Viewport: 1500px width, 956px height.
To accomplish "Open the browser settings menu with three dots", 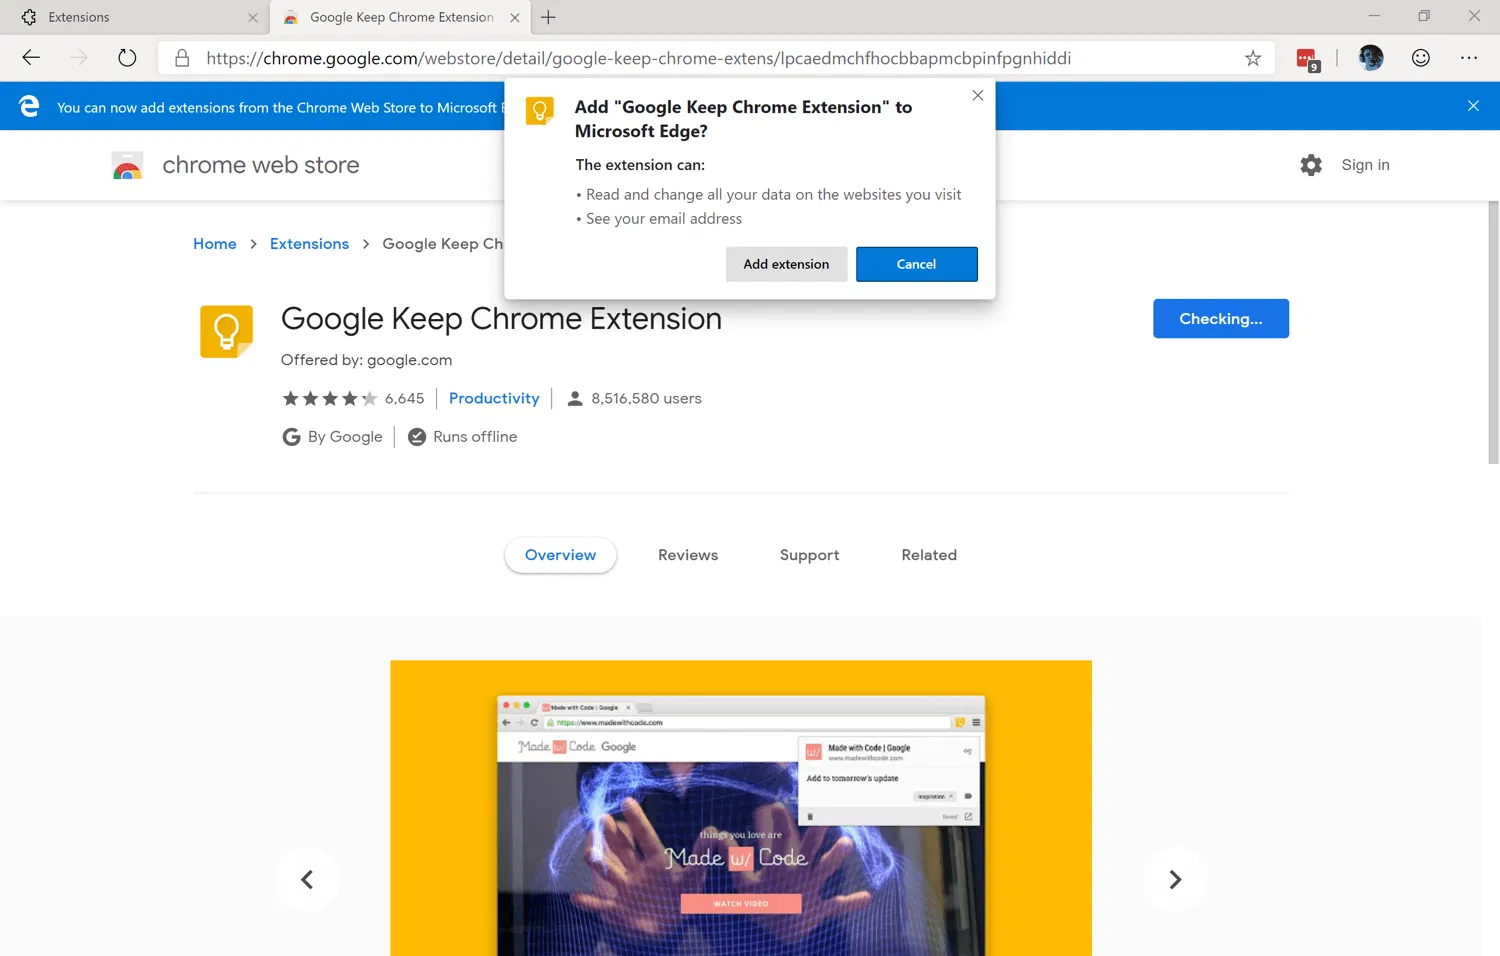I will [x=1469, y=57].
